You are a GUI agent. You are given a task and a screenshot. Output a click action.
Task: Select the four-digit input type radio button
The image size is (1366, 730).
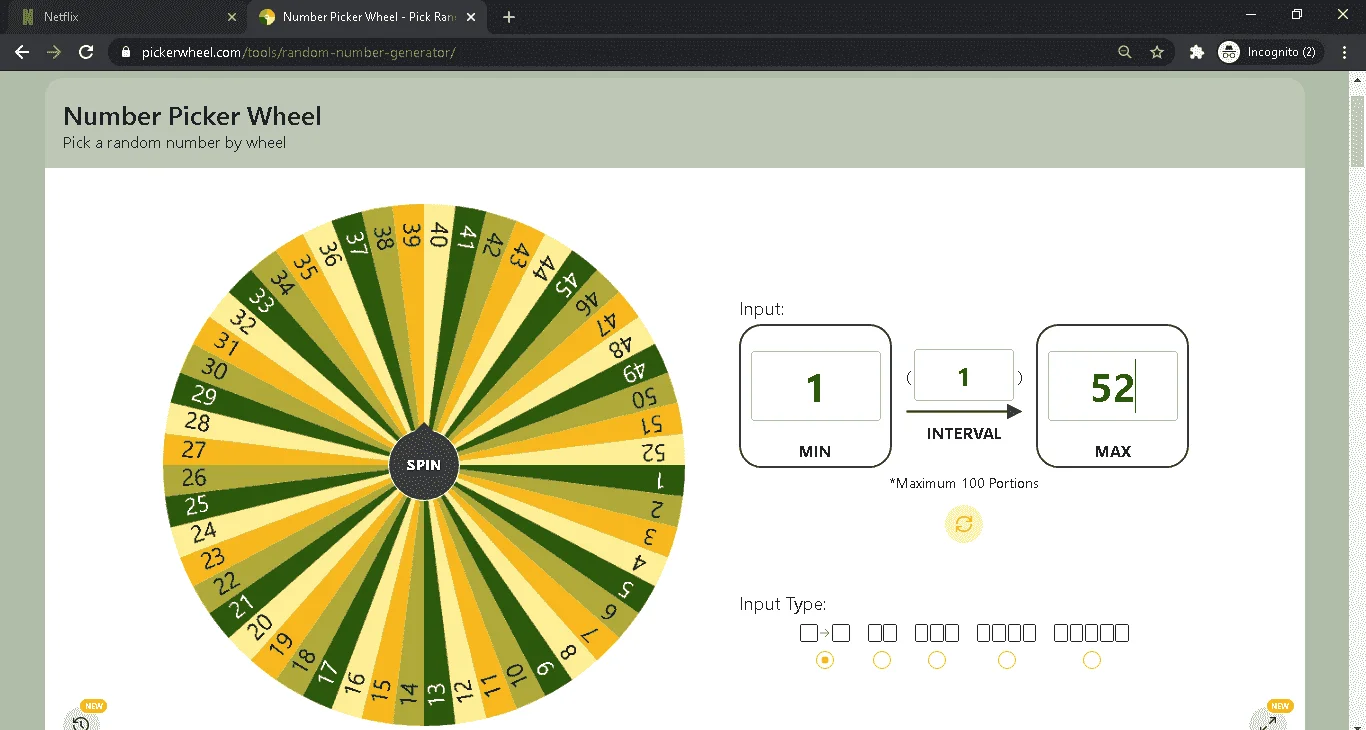pyautogui.click(x=1007, y=660)
